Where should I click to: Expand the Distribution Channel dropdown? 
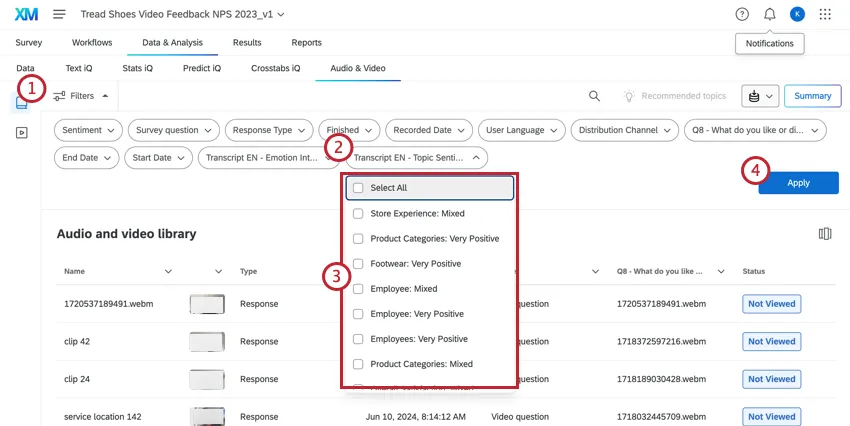point(624,130)
